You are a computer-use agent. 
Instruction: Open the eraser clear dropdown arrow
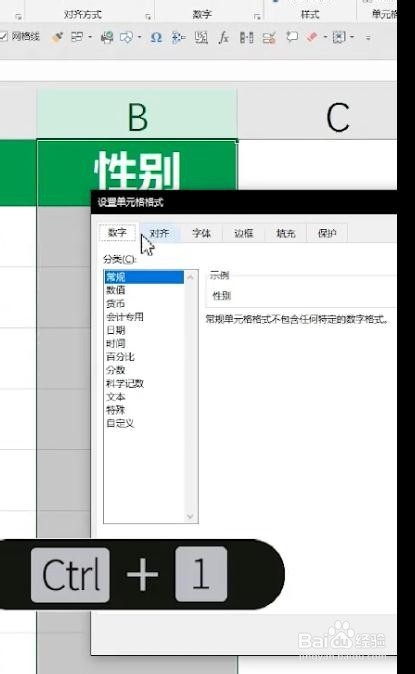(x=325, y=37)
